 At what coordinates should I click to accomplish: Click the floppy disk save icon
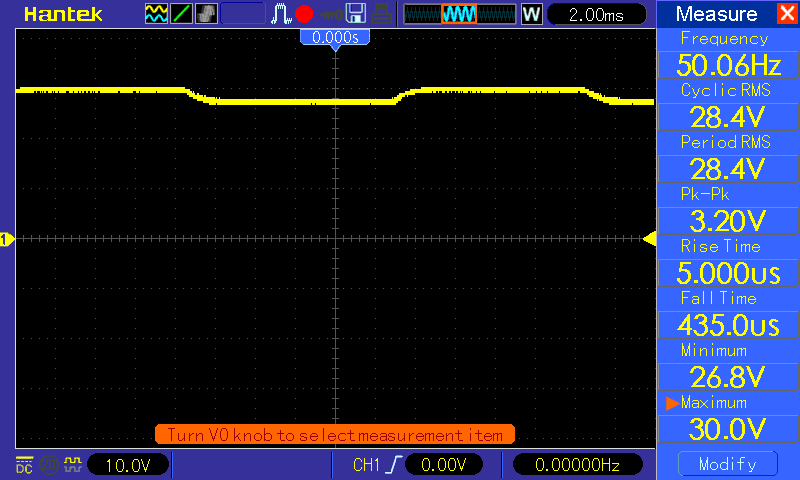(356, 14)
